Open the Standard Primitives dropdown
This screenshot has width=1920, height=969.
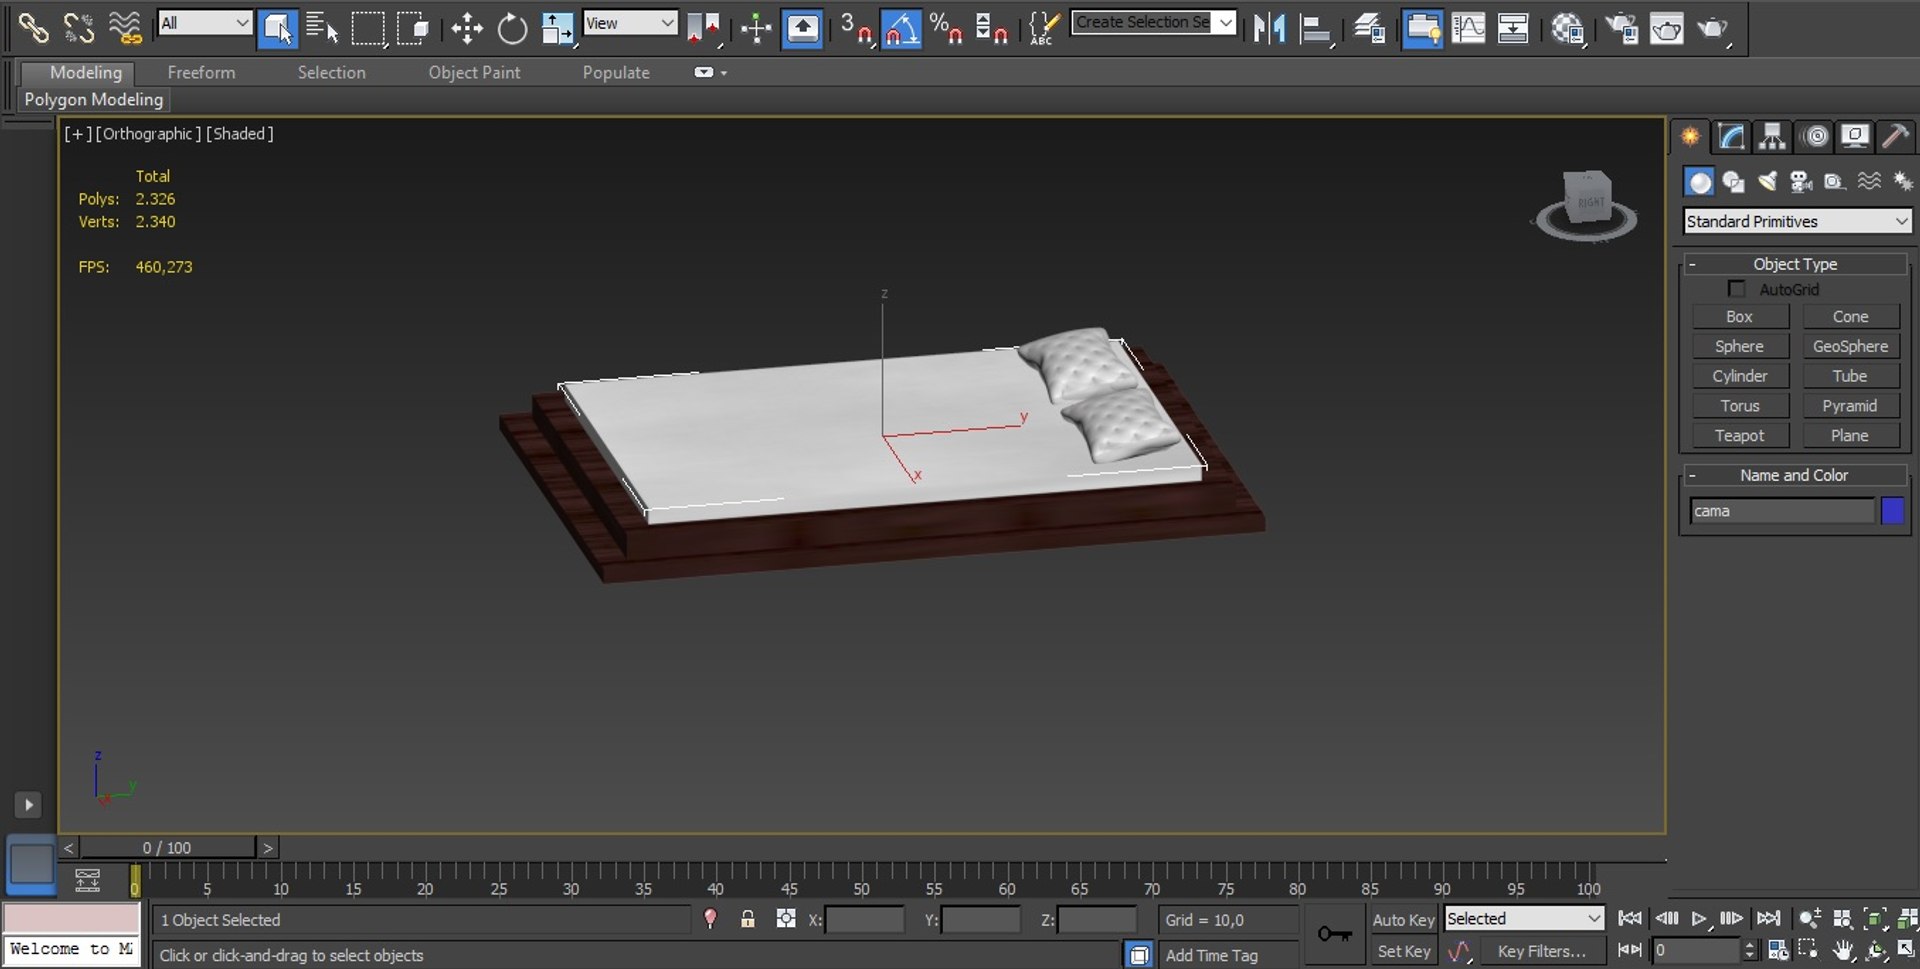coord(1797,221)
